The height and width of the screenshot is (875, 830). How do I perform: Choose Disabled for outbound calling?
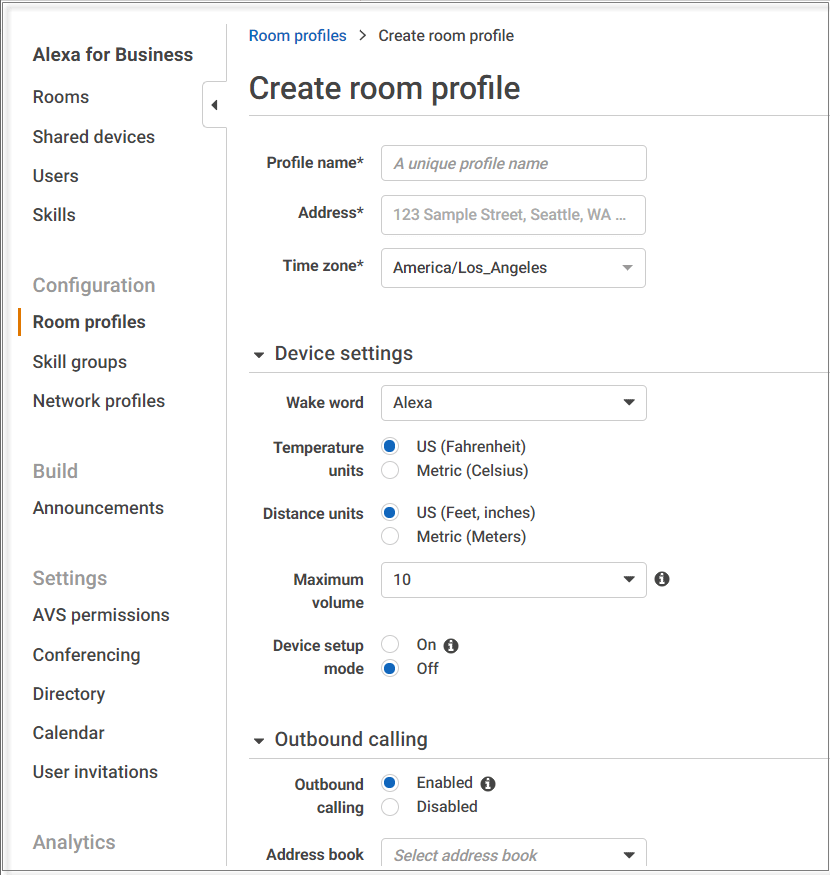point(390,806)
